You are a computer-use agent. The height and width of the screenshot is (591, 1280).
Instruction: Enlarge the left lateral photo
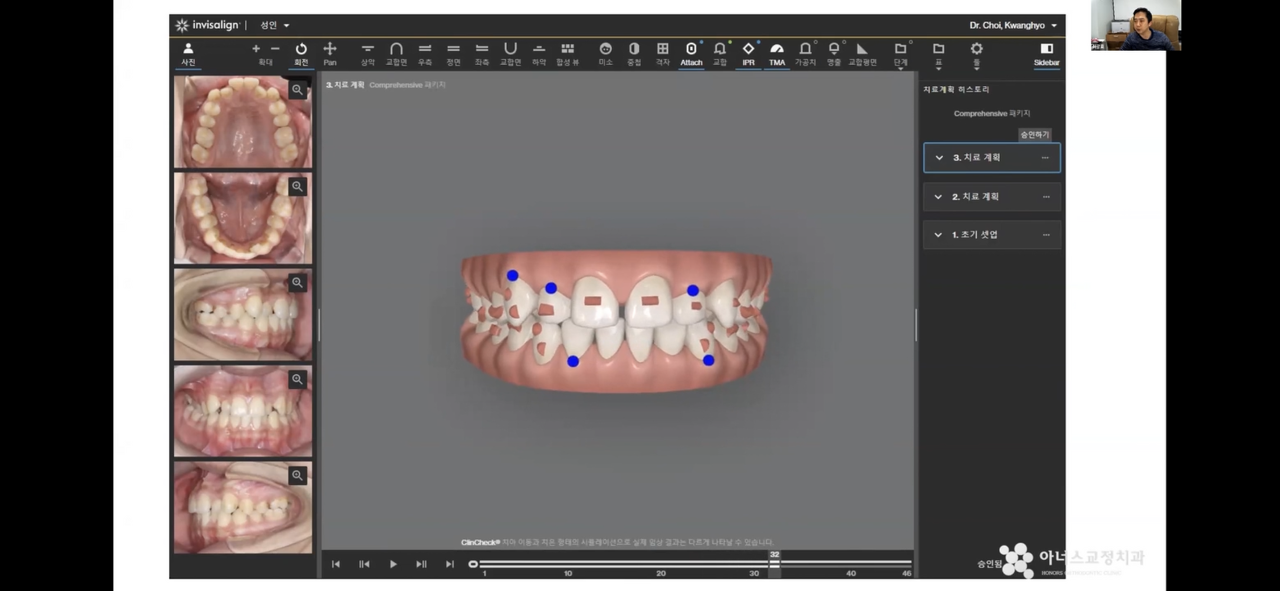297,476
